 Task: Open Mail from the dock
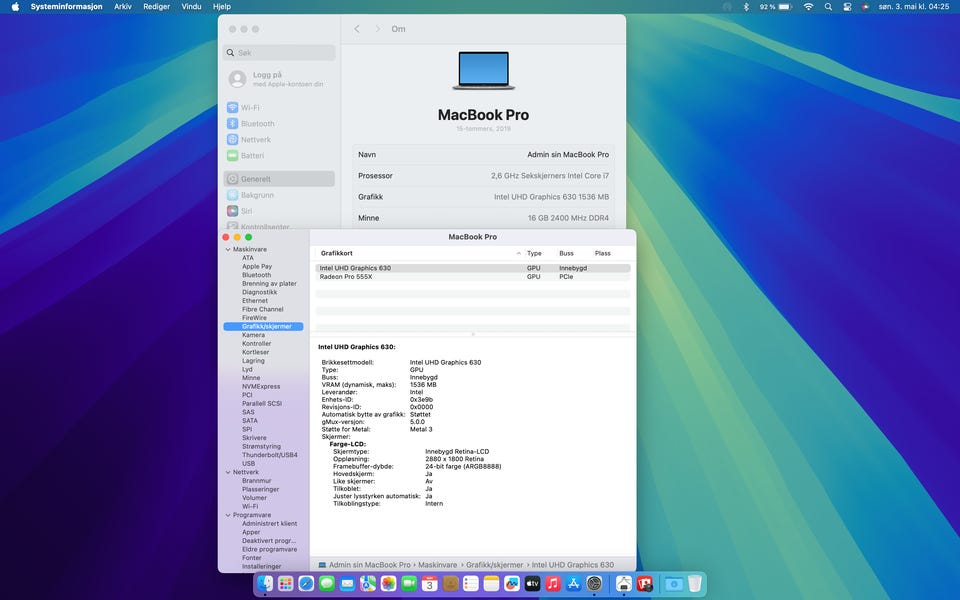[x=347, y=583]
